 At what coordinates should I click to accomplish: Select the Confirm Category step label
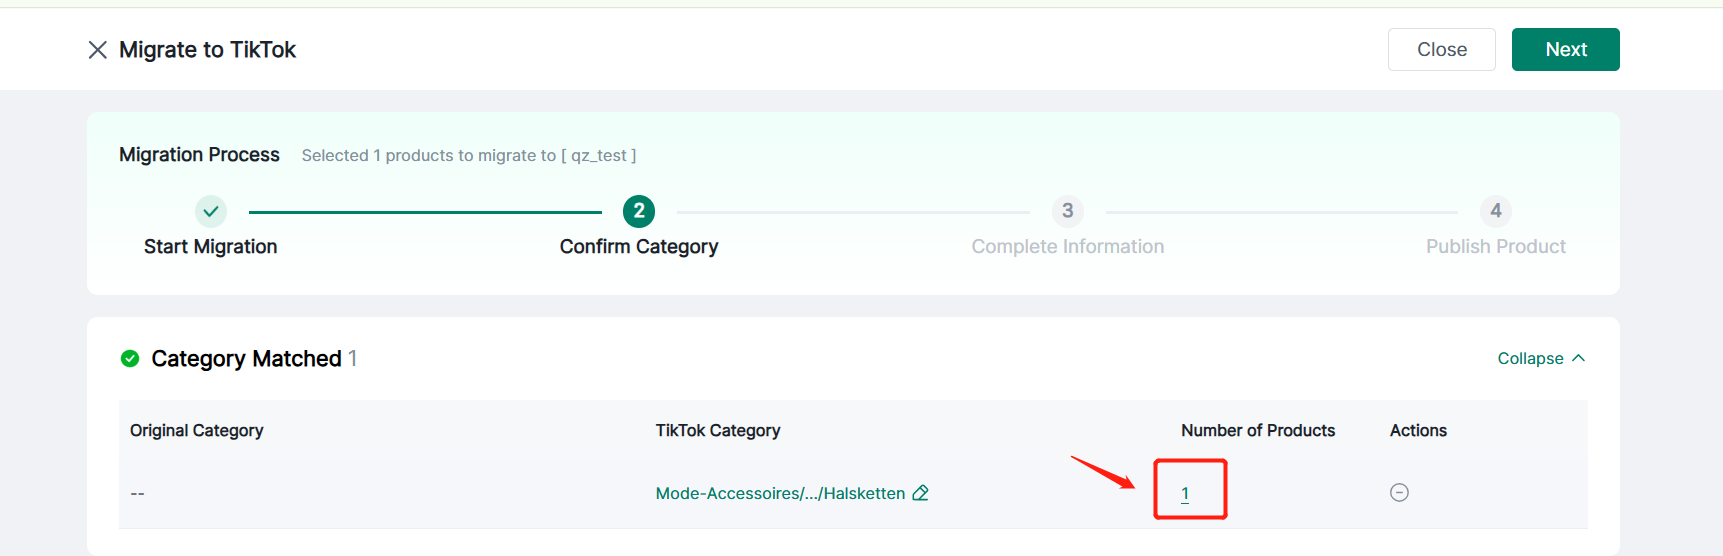(x=639, y=247)
